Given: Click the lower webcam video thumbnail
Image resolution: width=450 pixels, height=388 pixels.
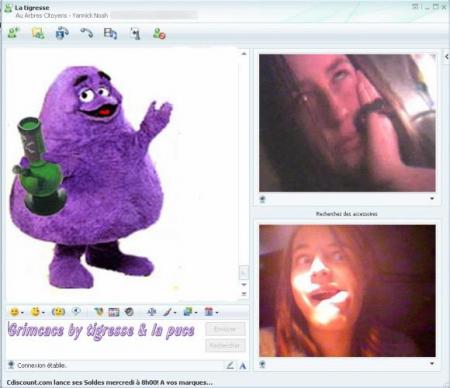Looking at the screenshot, I should pyautogui.click(x=347, y=291).
